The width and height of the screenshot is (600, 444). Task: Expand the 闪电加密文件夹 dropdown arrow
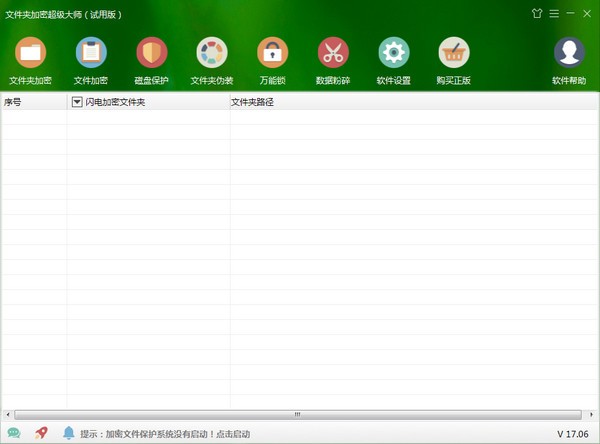pyautogui.click(x=77, y=102)
